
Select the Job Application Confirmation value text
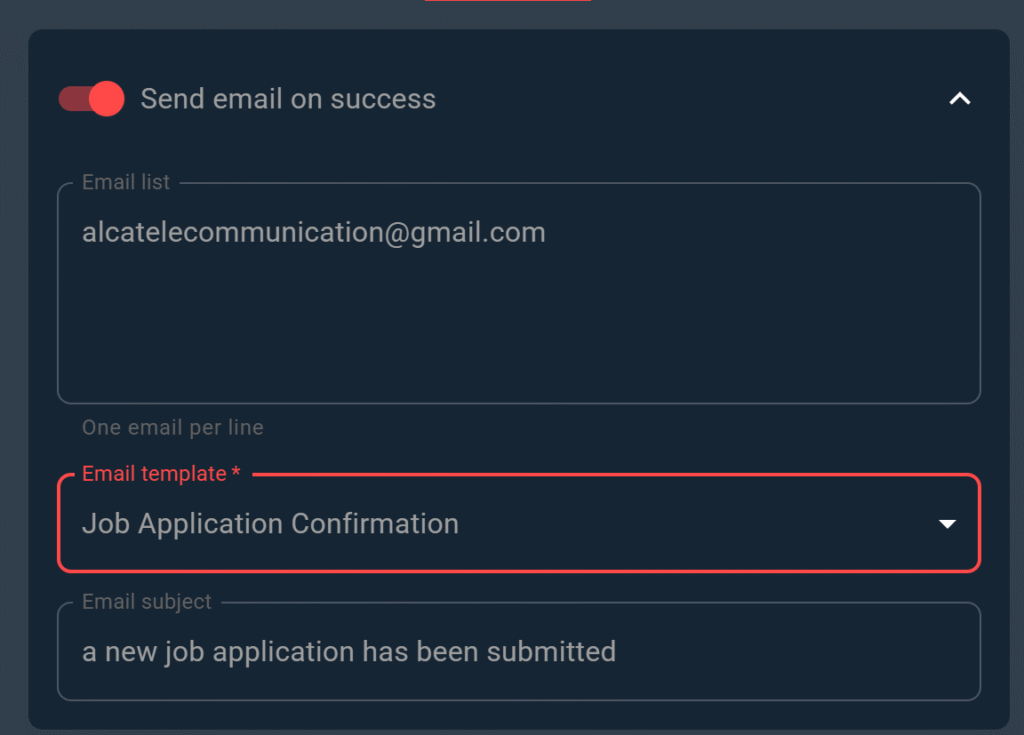(x=270, y=523)
